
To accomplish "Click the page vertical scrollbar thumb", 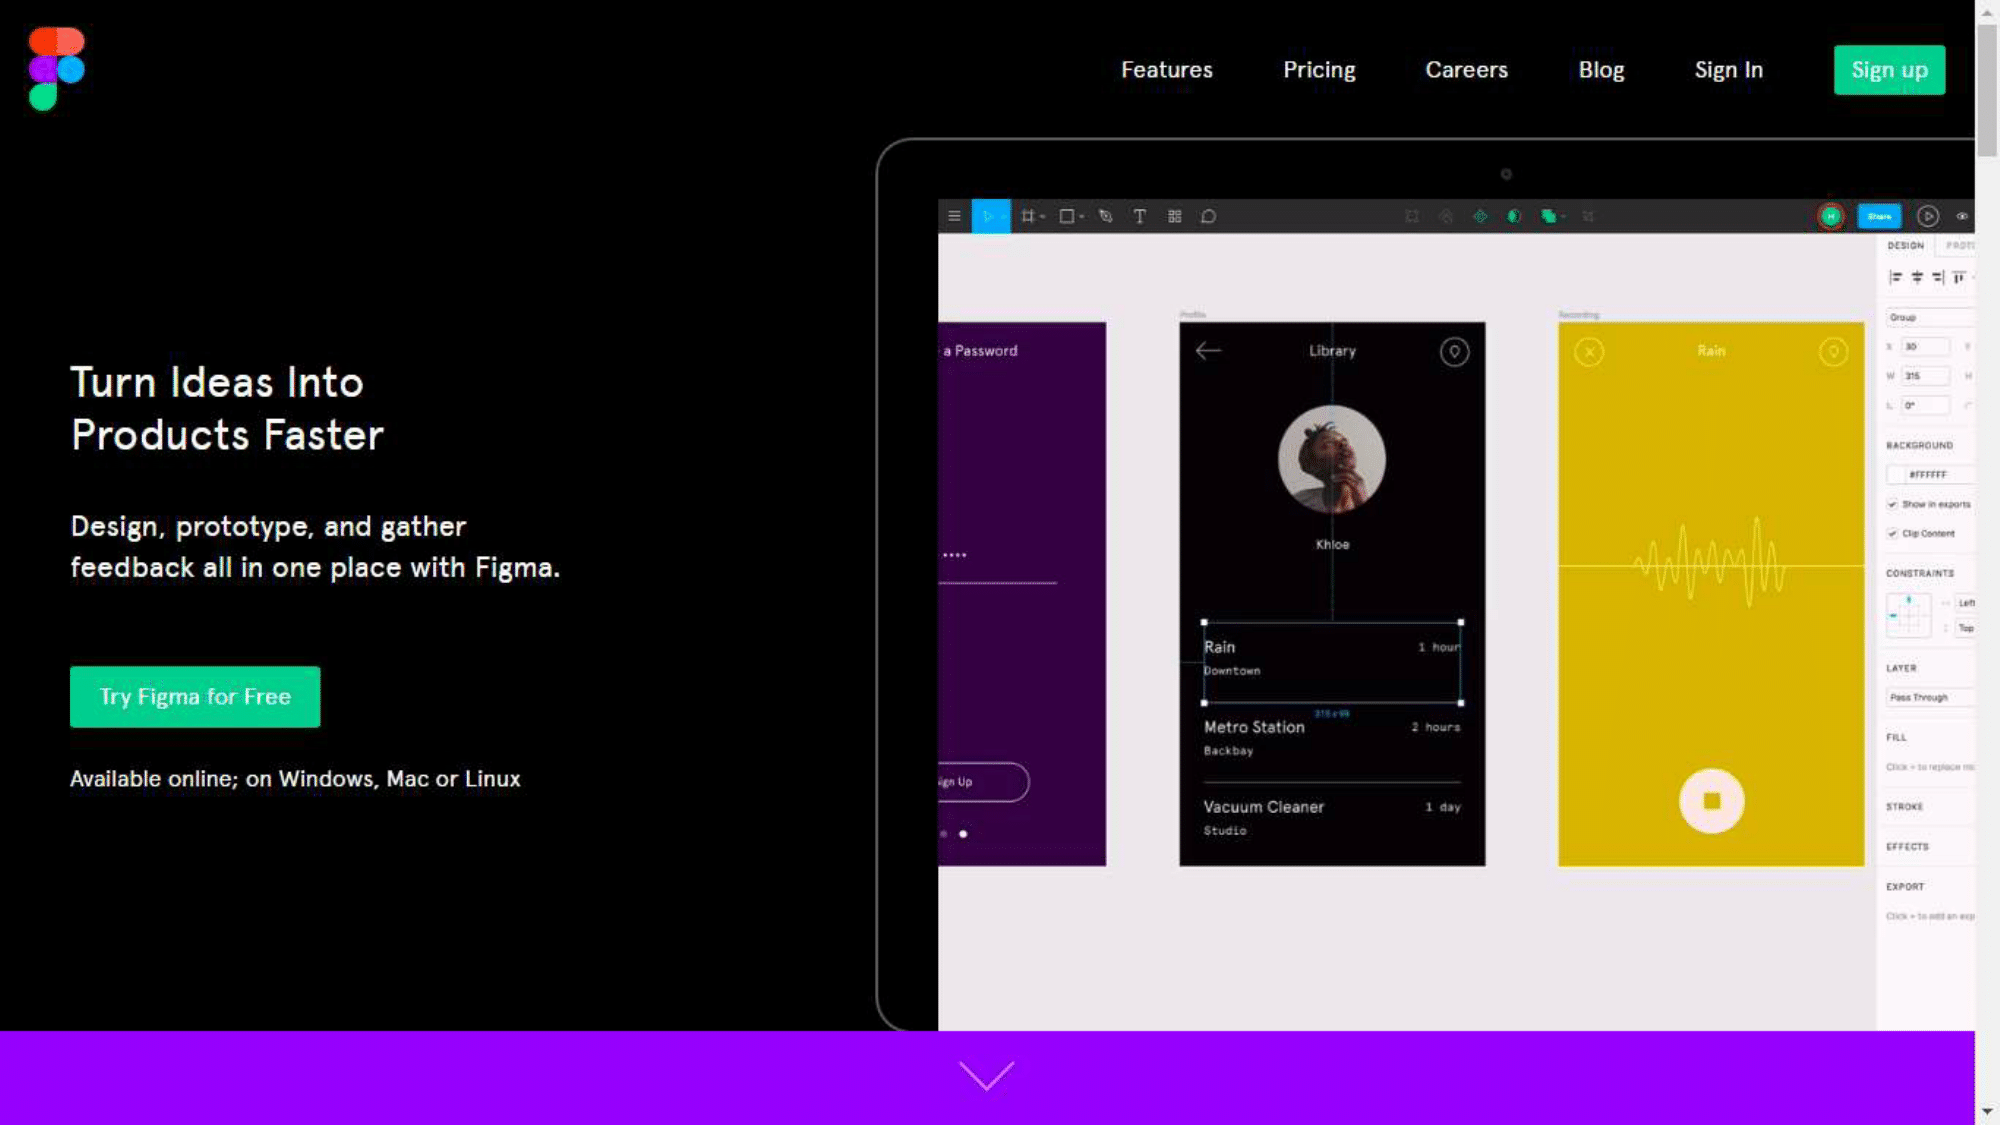I will [1987, 90].
